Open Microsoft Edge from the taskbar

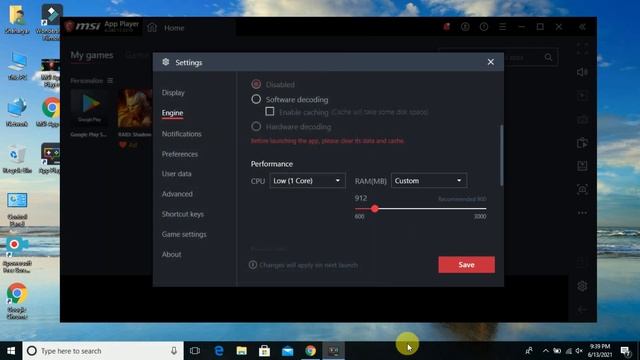219,351
